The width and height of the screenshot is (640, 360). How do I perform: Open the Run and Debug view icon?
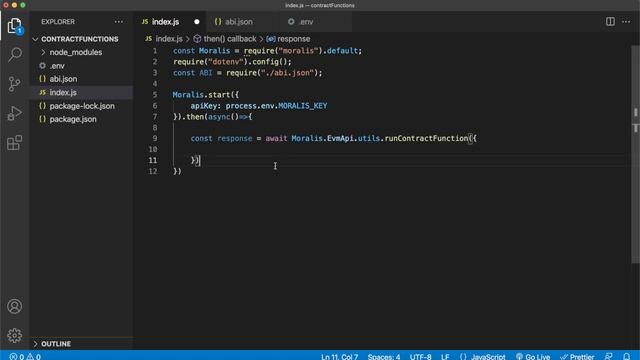pyautogui.click(x=15, y=113)
